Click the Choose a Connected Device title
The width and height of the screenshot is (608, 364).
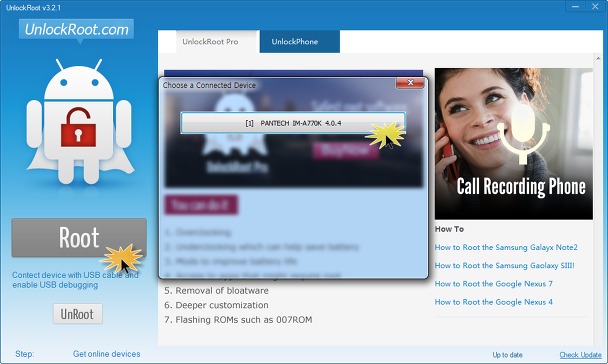(209, 85)
